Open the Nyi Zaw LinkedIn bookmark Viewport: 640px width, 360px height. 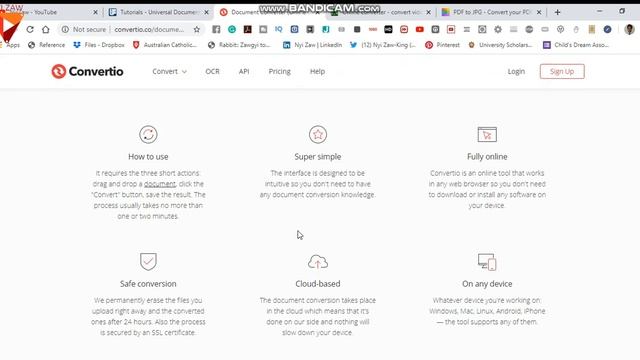[313, 45]
